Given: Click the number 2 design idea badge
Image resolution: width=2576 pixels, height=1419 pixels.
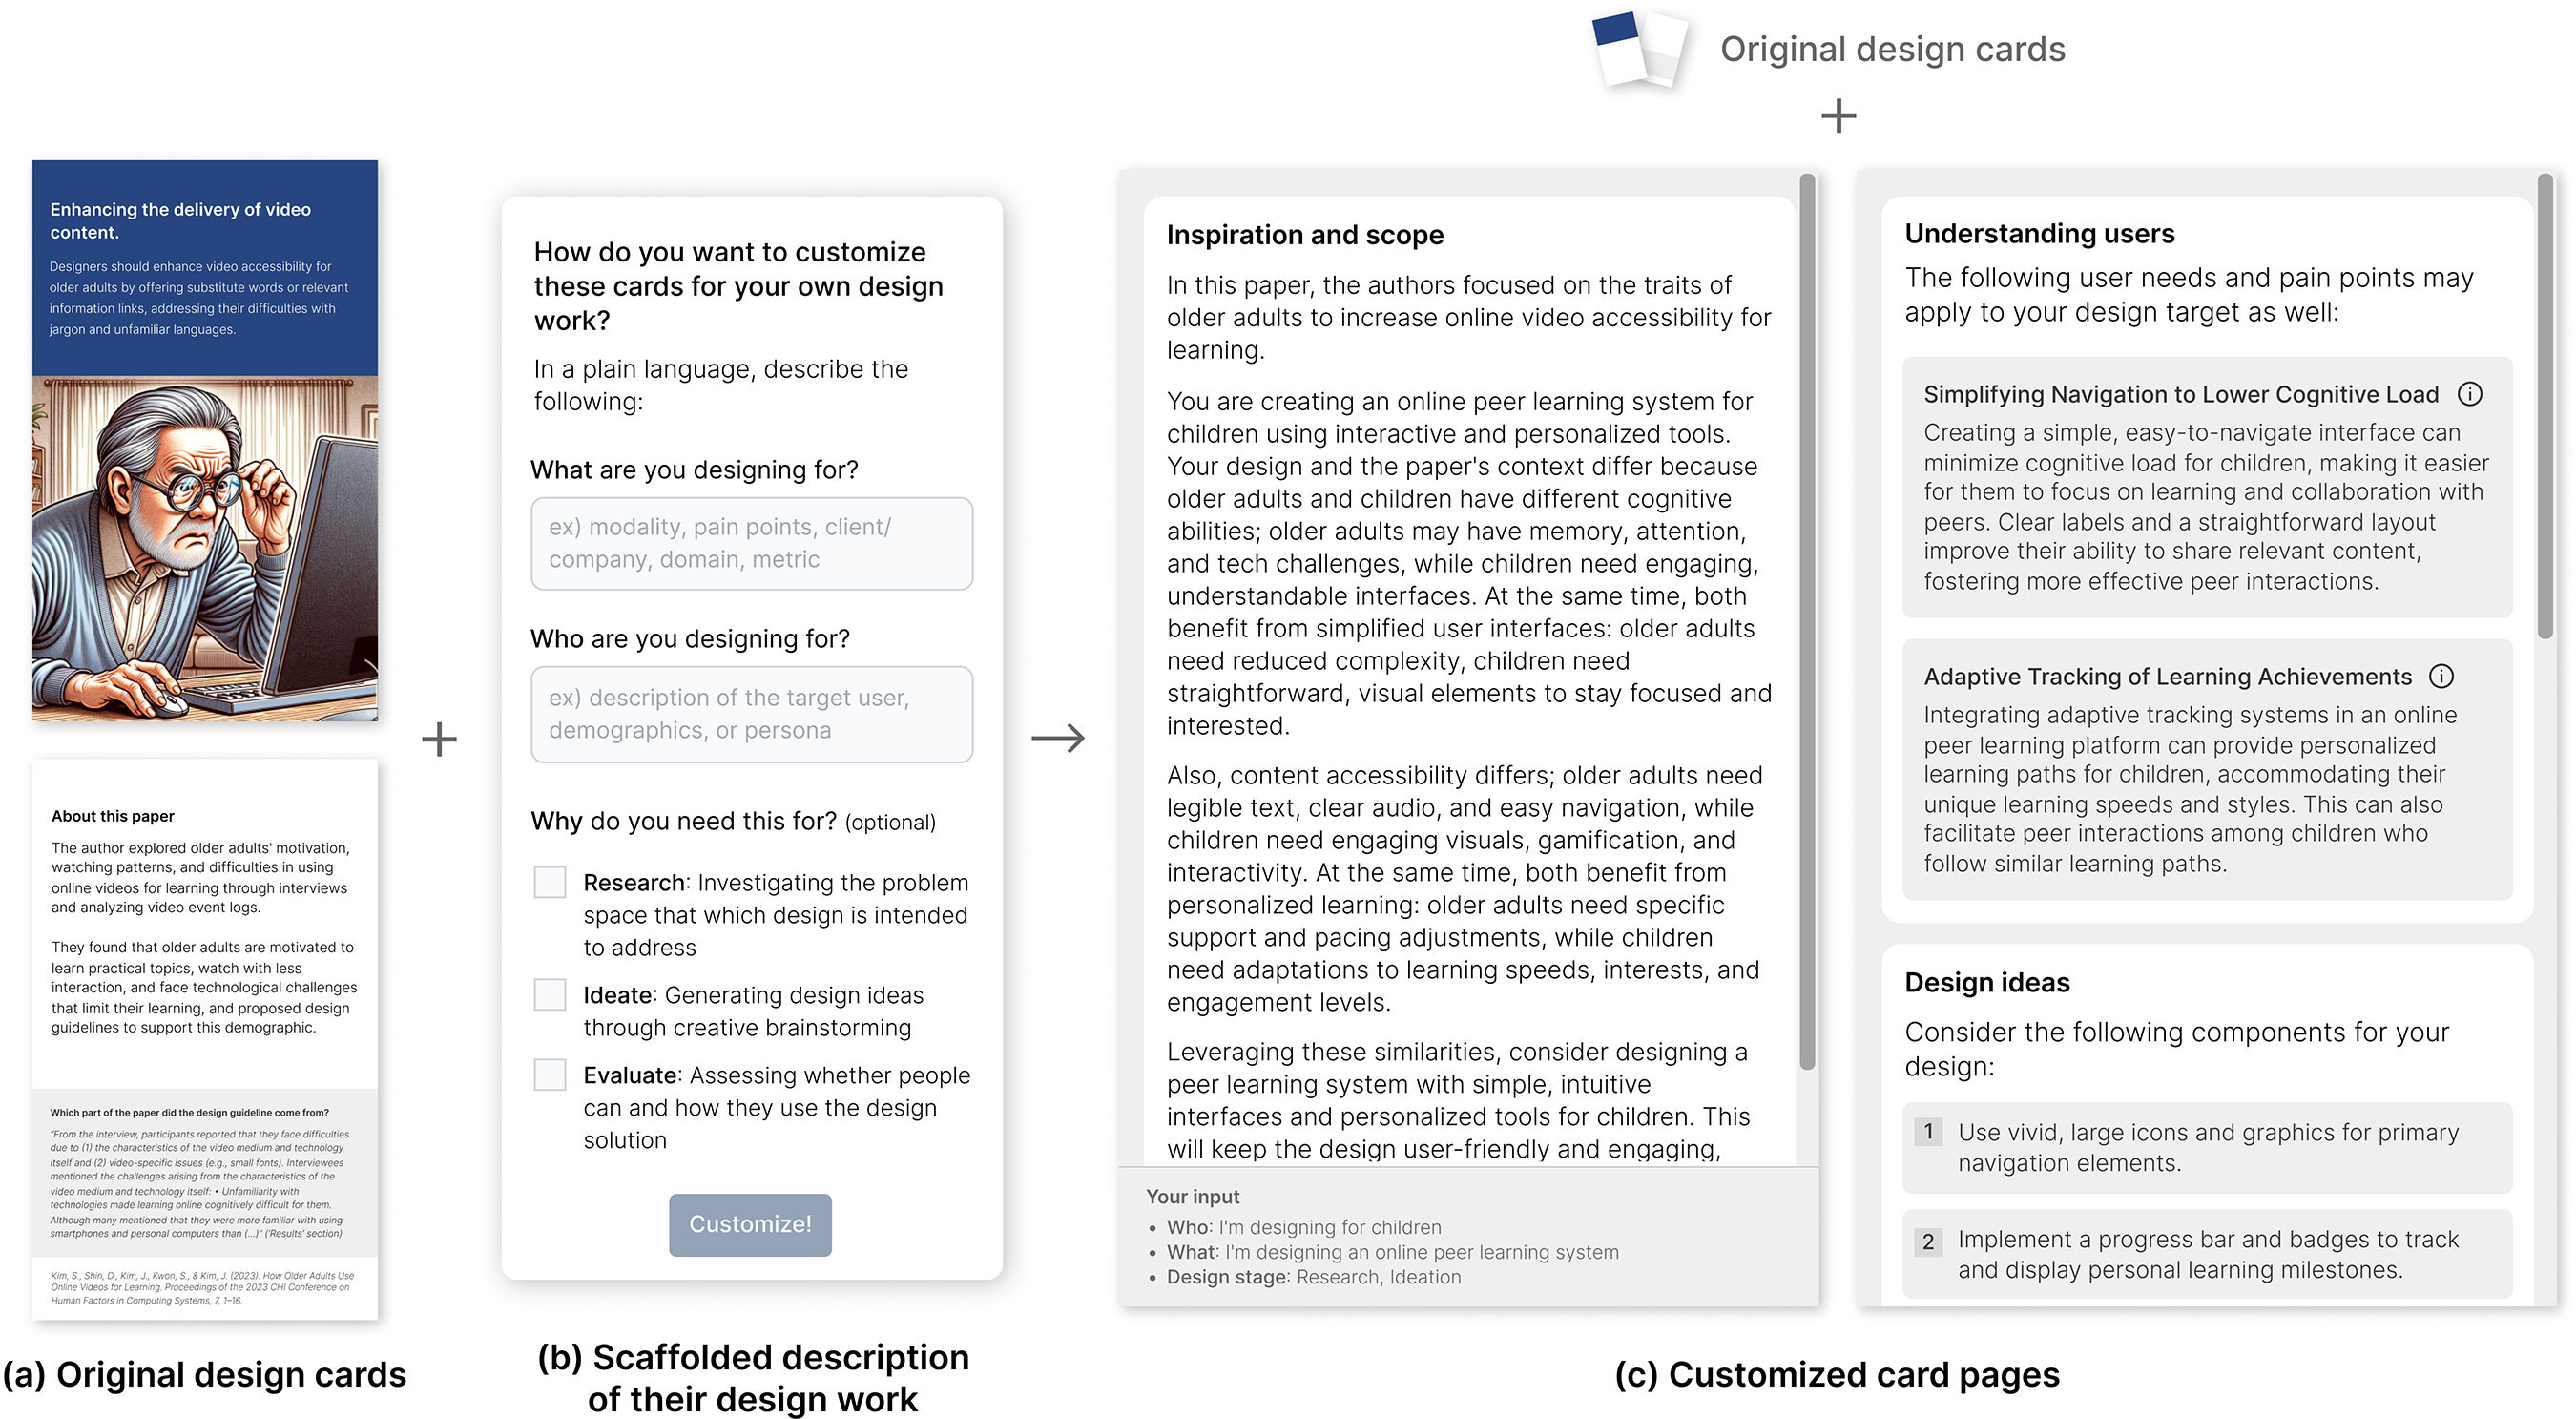Looking at the screenshot, I should (1928, 1242).
